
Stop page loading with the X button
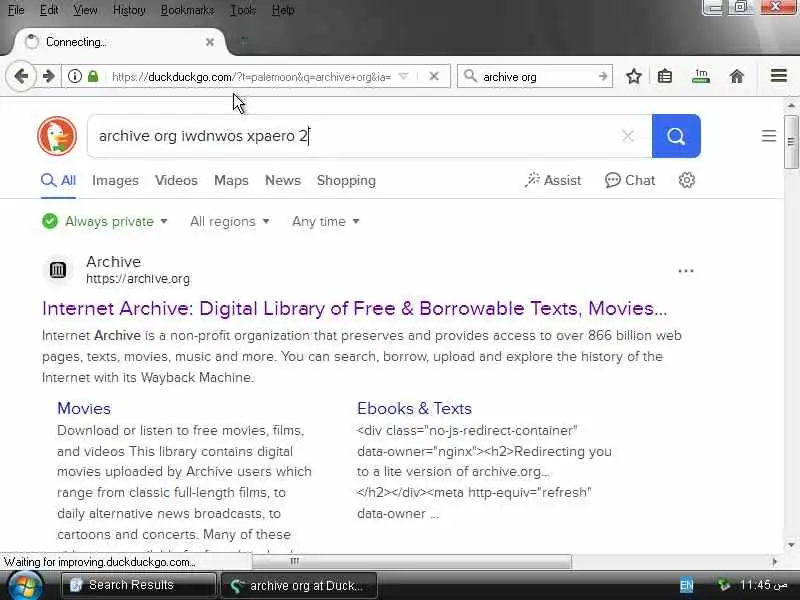[x=434, y=77]
